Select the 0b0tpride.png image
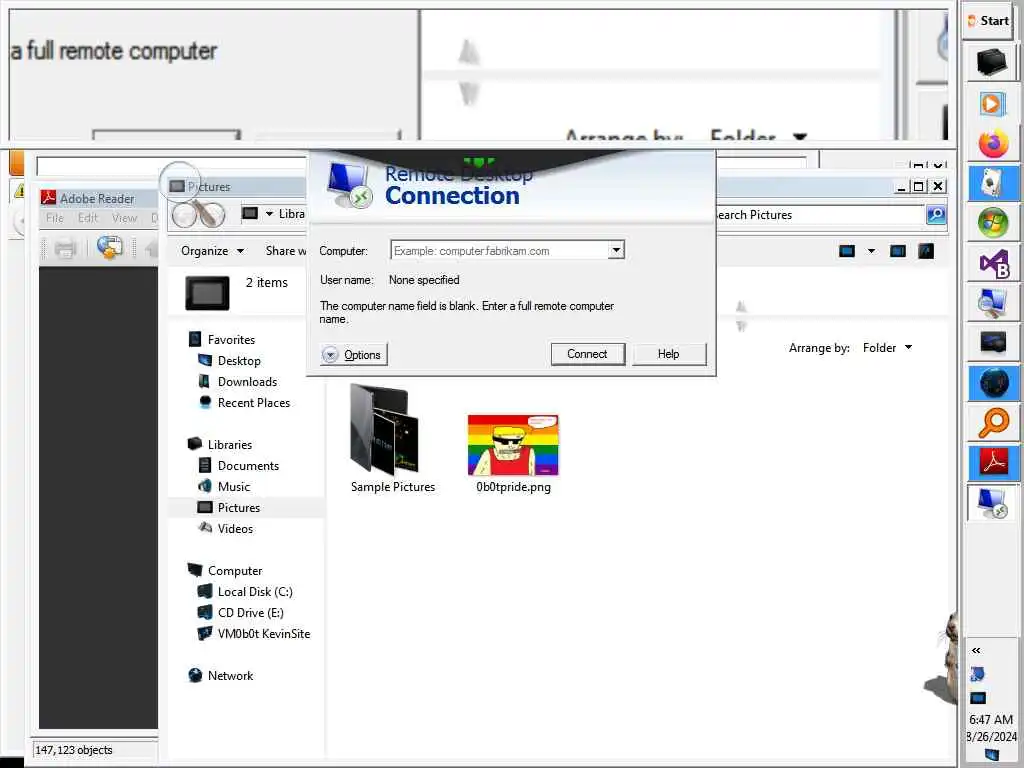Image resolution: width=1024 pixels, height=768 pixels. (513, 453)
